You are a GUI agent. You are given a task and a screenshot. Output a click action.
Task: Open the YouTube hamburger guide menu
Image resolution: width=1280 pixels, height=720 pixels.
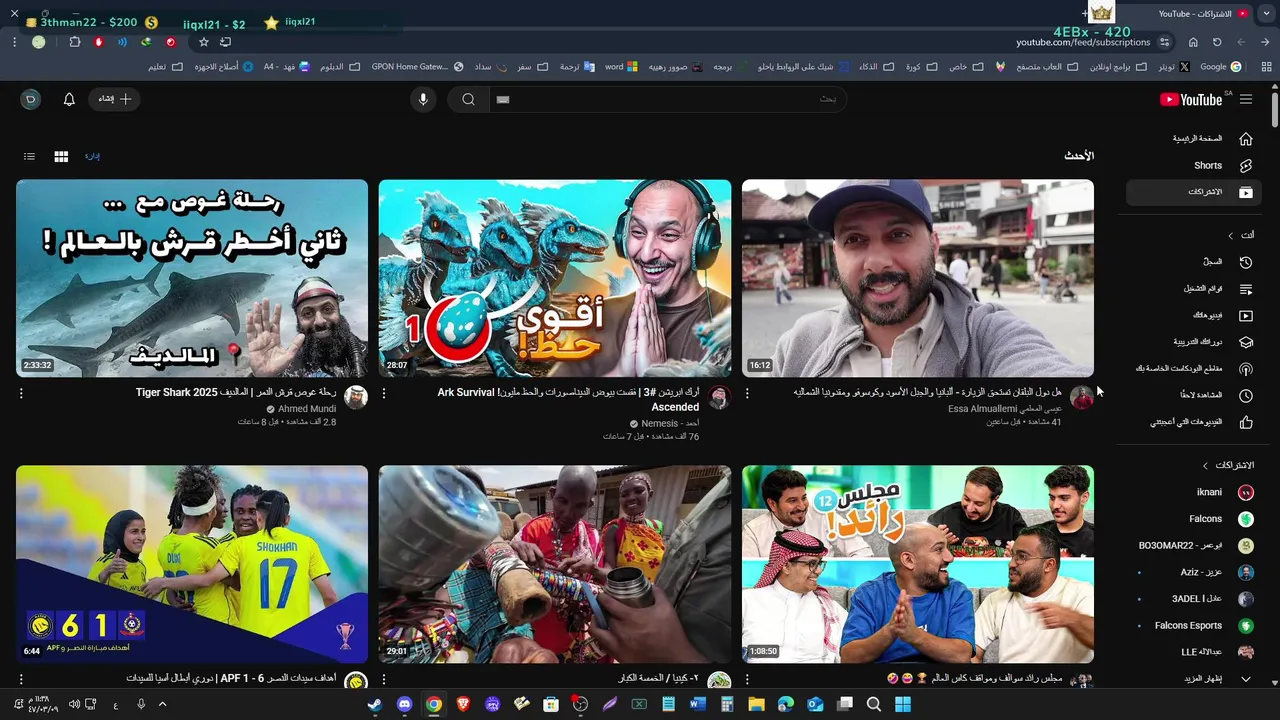pyautogui.click(x=1245, y=99)
